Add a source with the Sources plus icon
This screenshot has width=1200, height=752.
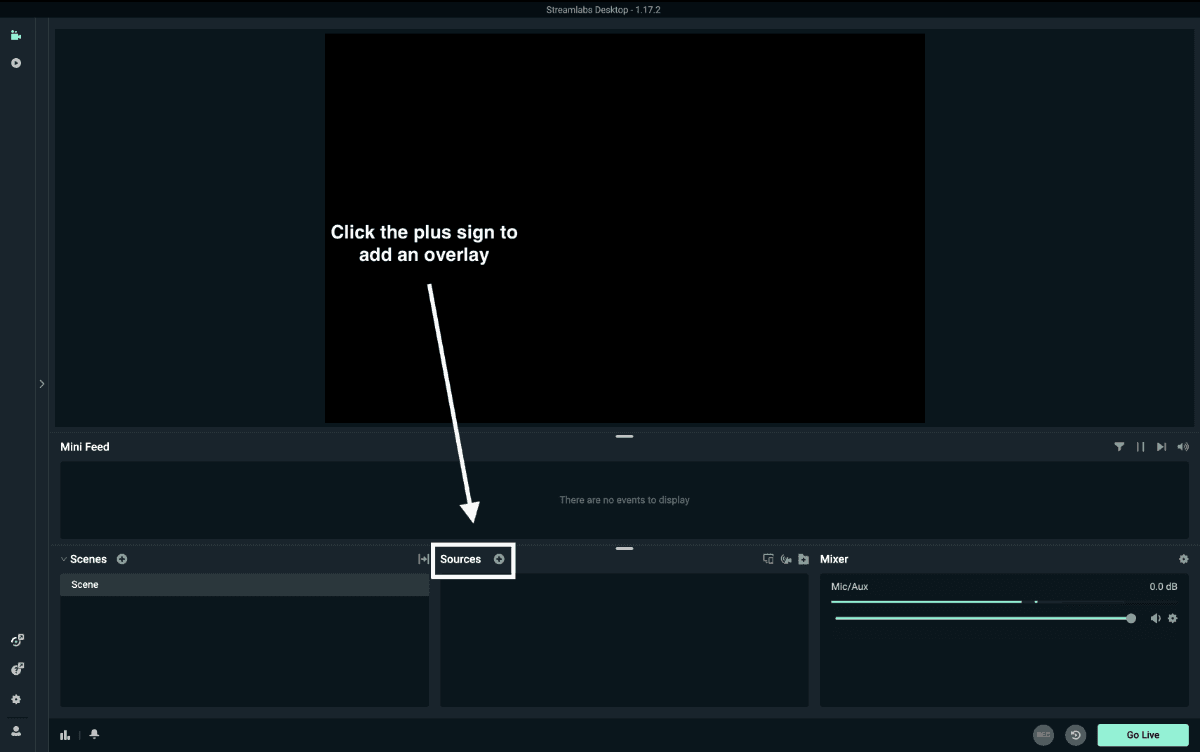(x=499, y=559)
